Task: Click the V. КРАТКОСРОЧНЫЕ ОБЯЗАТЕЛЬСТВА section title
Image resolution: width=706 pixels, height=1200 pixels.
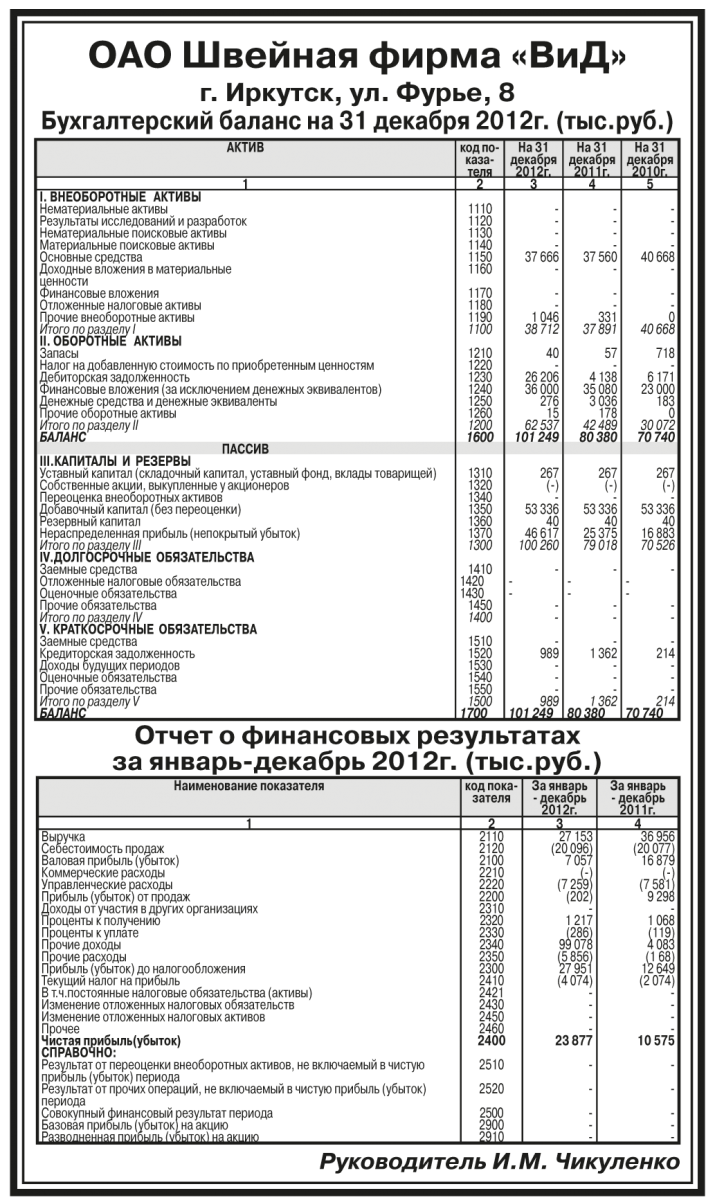Action: coord(148,629)
